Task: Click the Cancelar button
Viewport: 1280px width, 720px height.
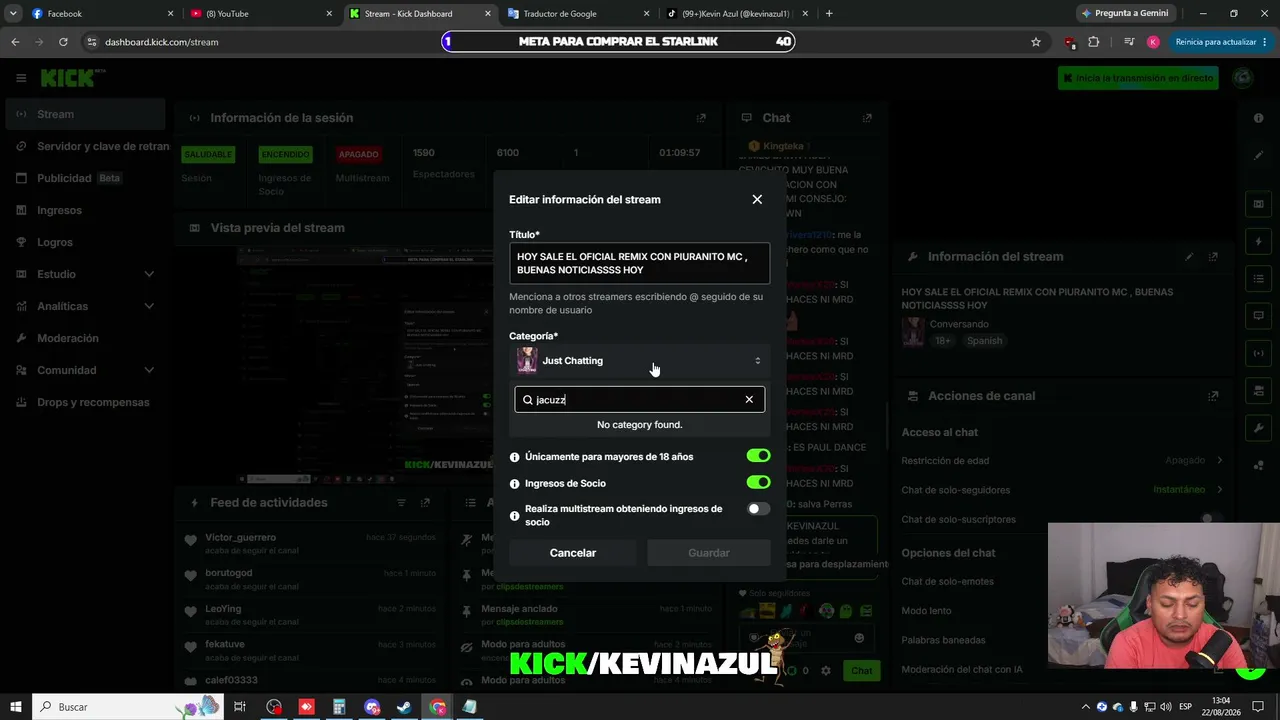Action: pyautogui.click(x=572, y=553)
